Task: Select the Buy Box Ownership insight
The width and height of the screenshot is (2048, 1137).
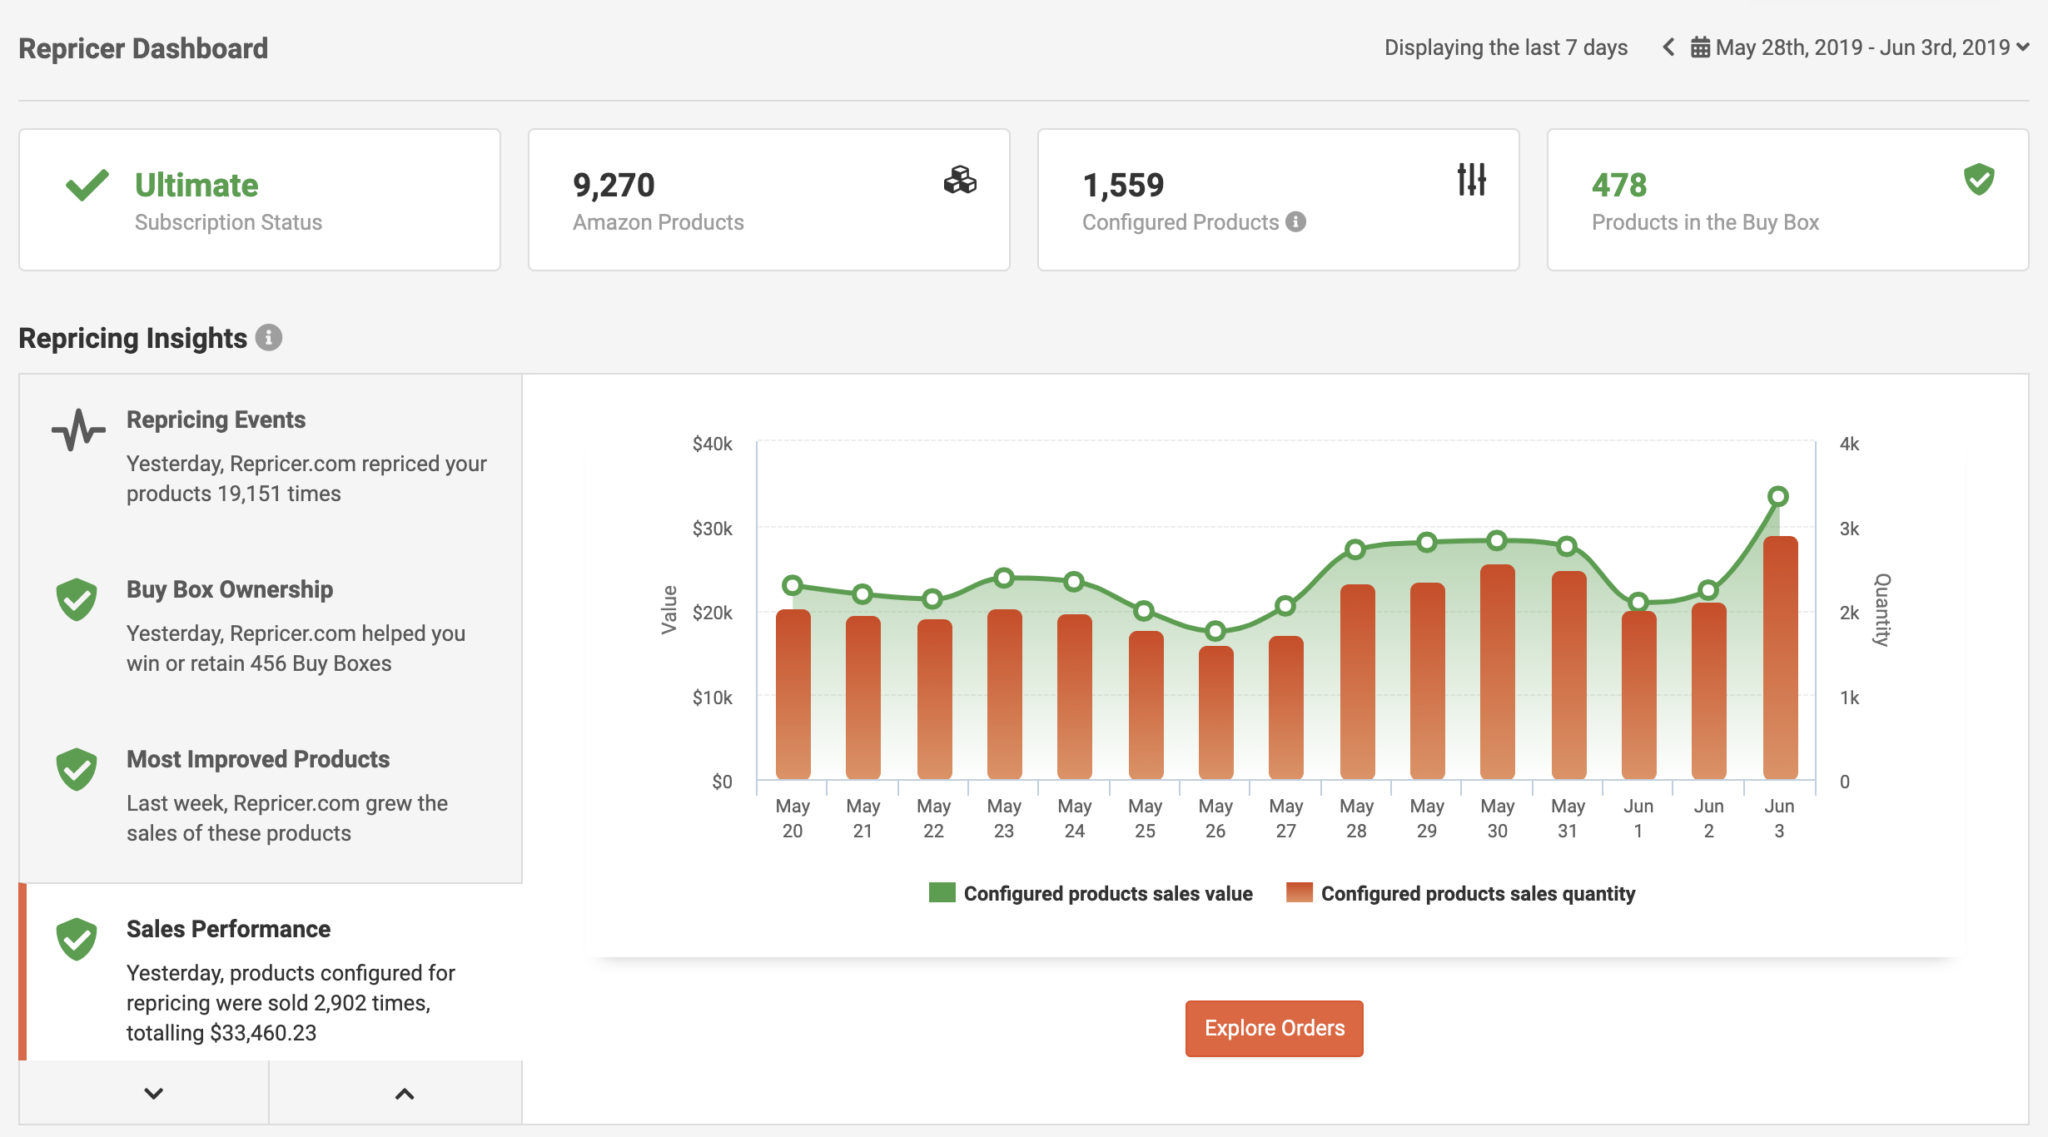Action: (x=270, y=628)
